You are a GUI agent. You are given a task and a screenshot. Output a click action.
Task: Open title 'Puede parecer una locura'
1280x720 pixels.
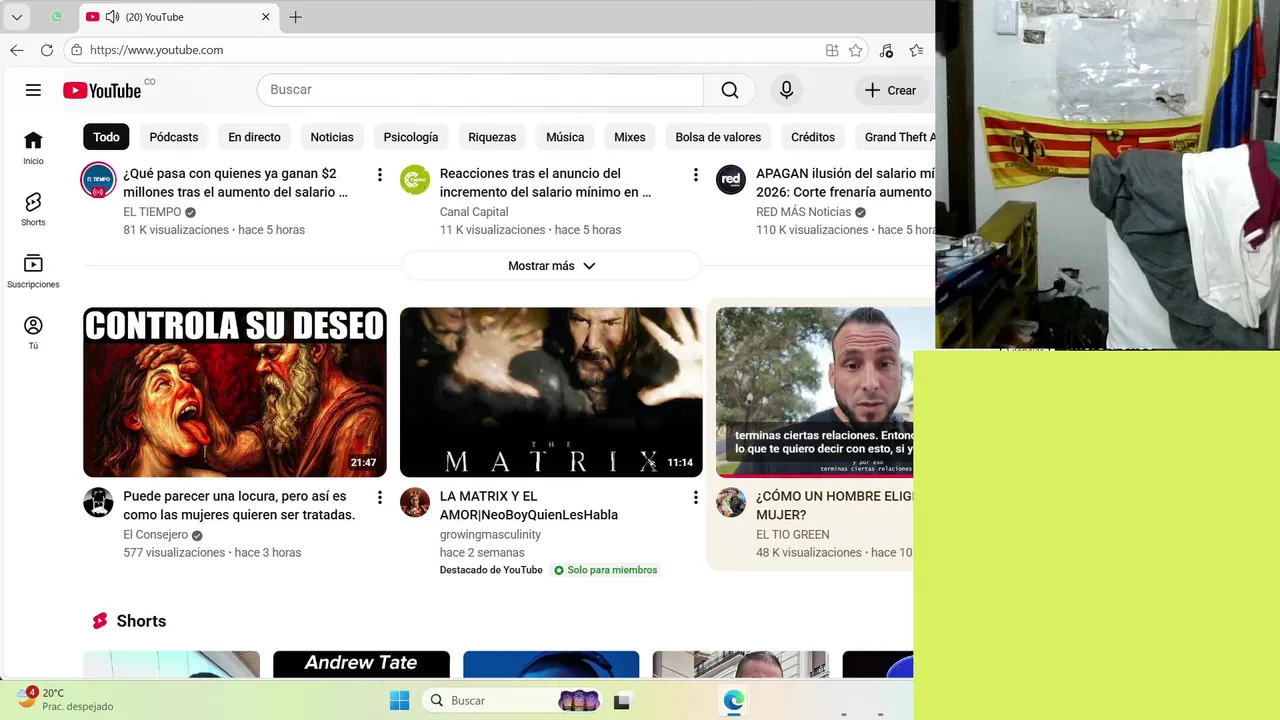pyautogui.click(x=239, y=505)
